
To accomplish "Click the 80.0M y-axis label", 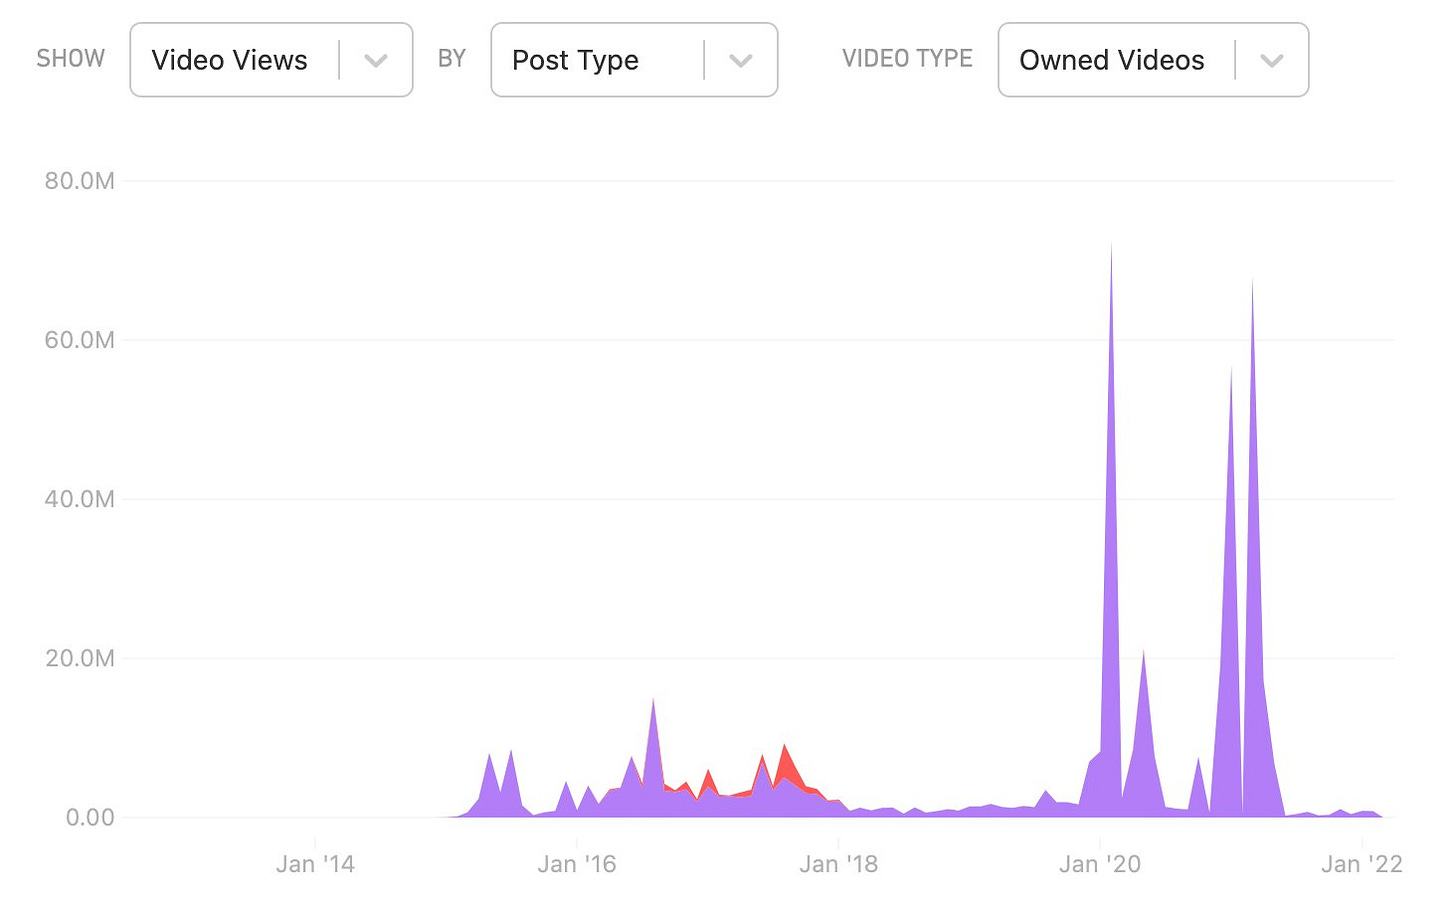I will pyautogui.click(x=79, y=181).
